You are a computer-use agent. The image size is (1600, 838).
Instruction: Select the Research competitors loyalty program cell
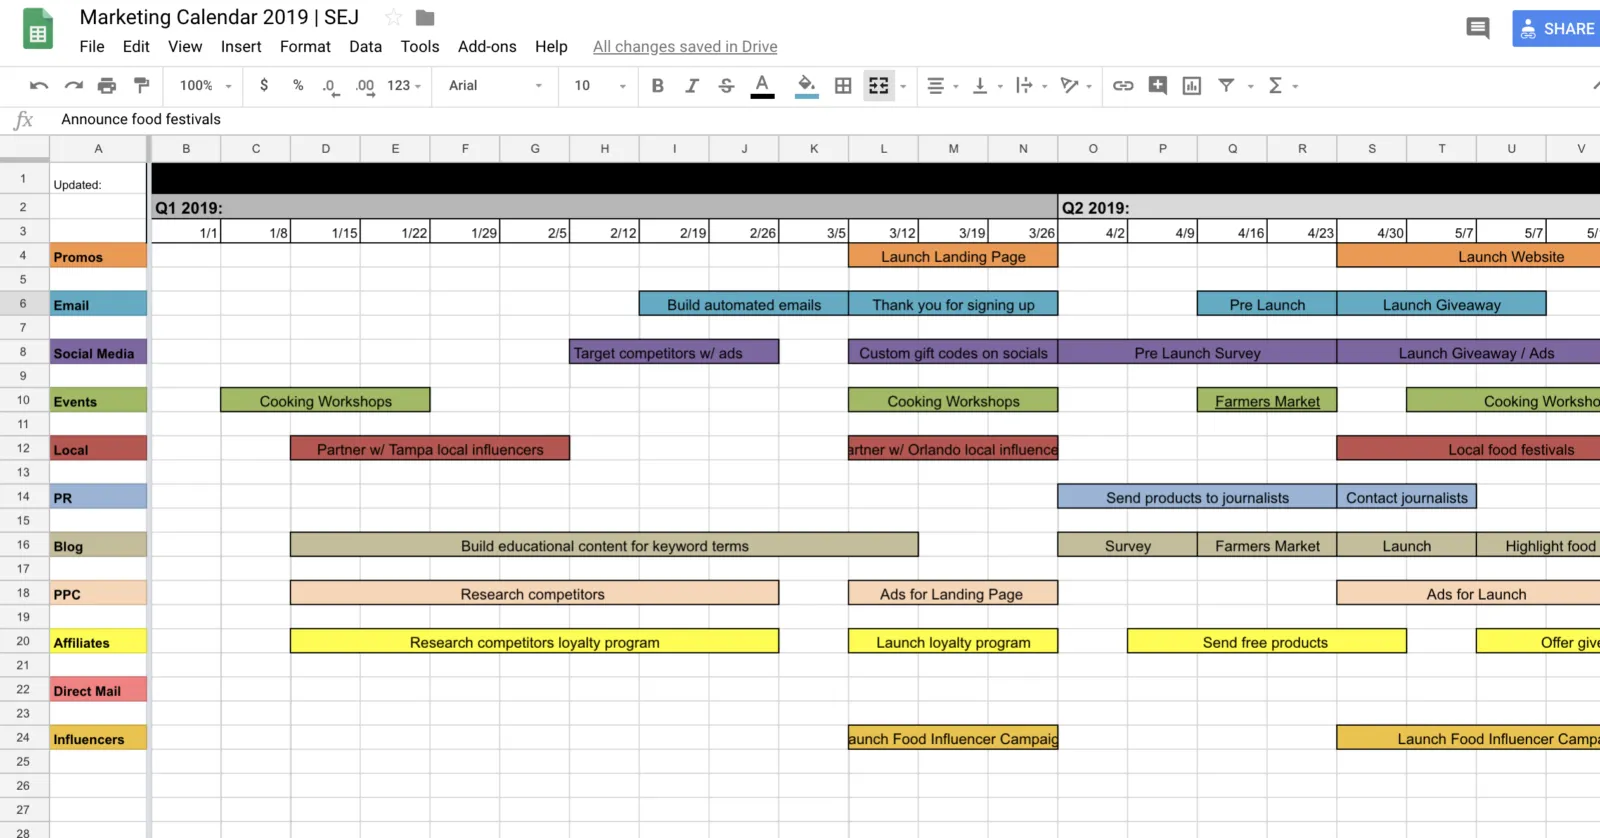click(534, 642)
